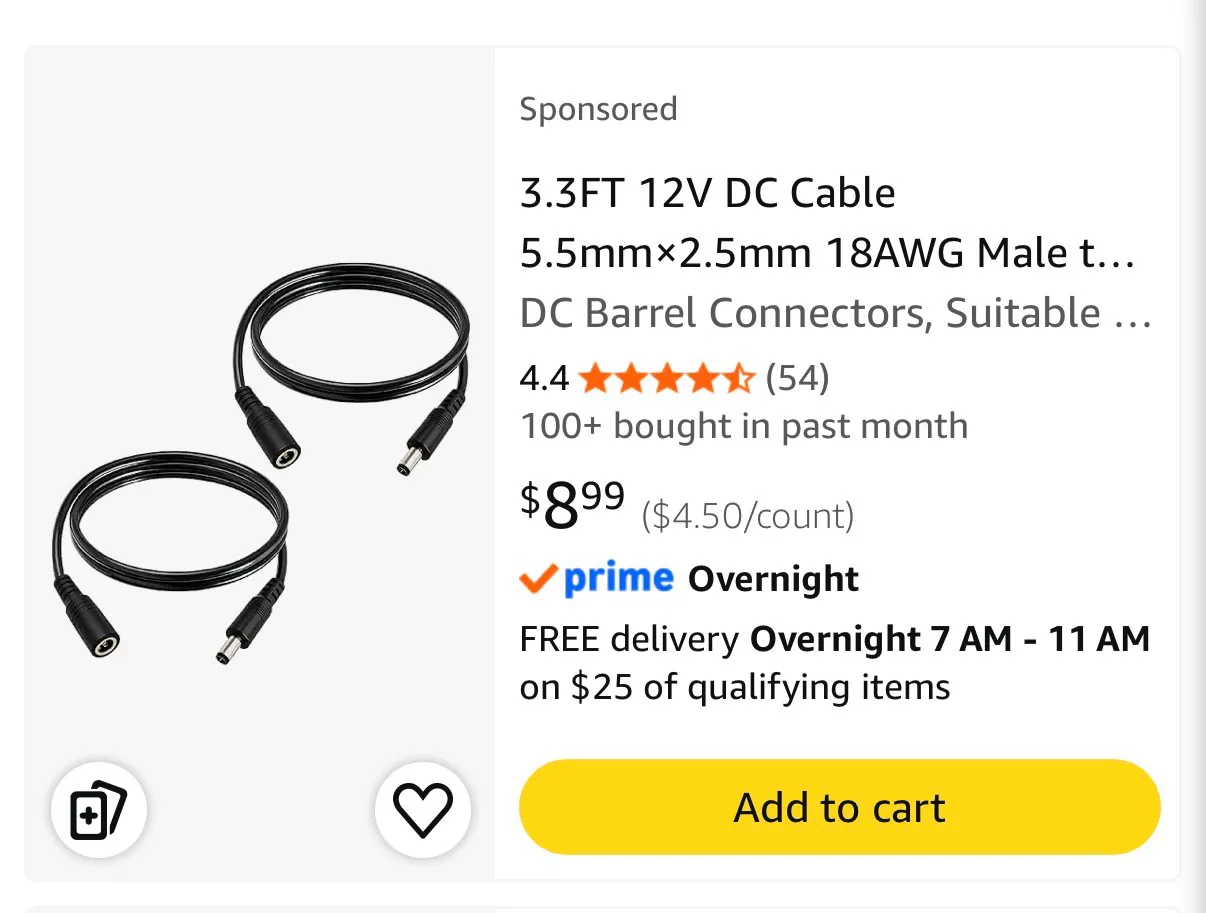Click the $8.99 price
1206x913 pixels.
[572, 506]
